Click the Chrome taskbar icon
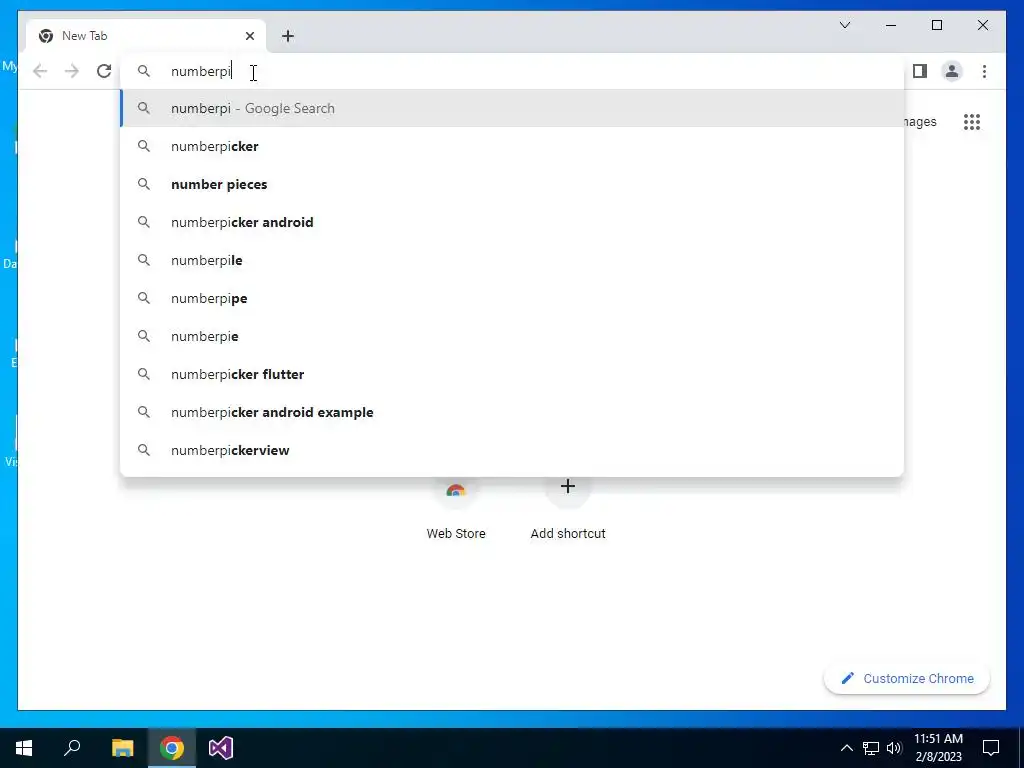Screen dimensions: 1024x768 pos(172,748)
